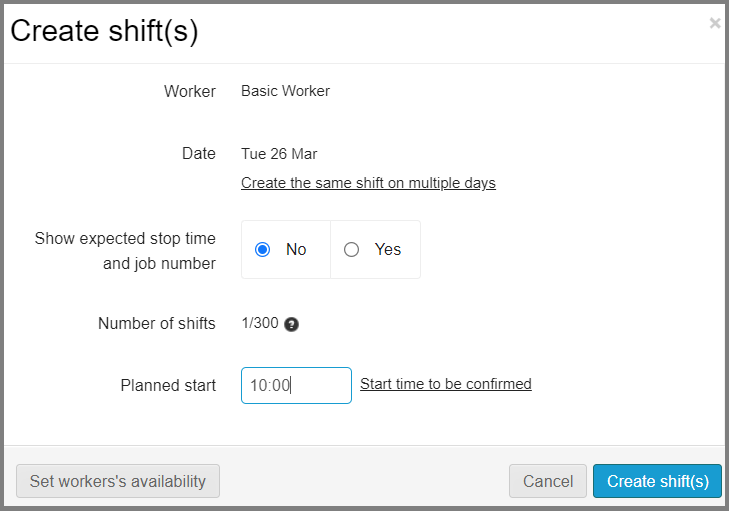Click the 'Planned start' field label
This screenshot has width=729, height=511.
168,386
